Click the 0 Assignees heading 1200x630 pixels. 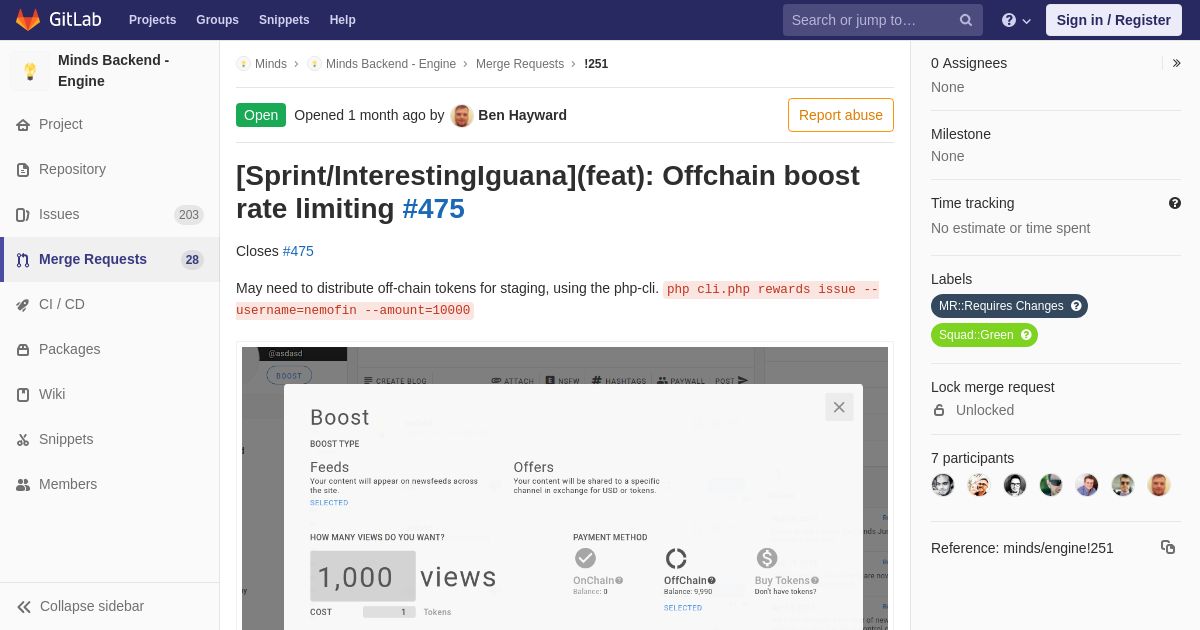point(969,63)
